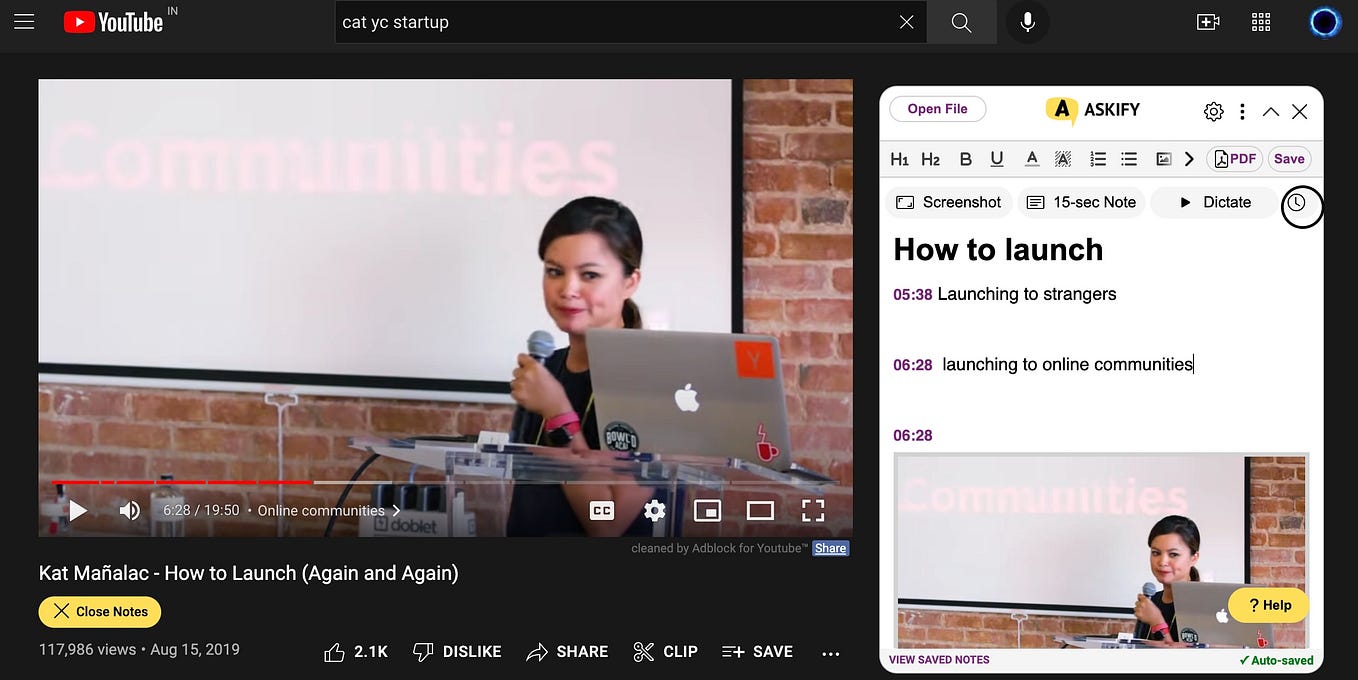Click the Close Notes button
The width and height of the screenshot is (1358, 680).
pos(99,611)
